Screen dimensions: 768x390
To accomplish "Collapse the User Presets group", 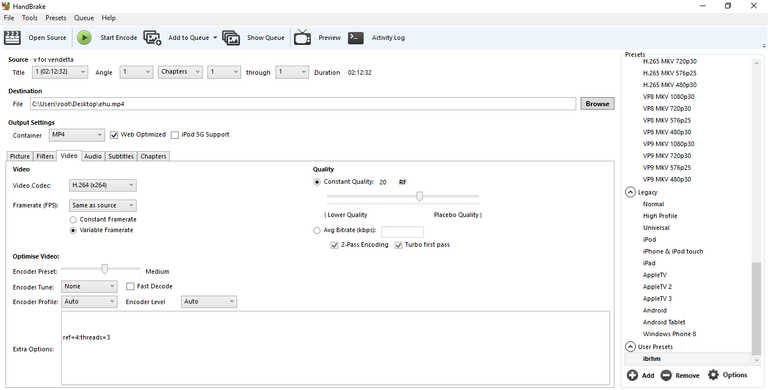I will (631, 346).
